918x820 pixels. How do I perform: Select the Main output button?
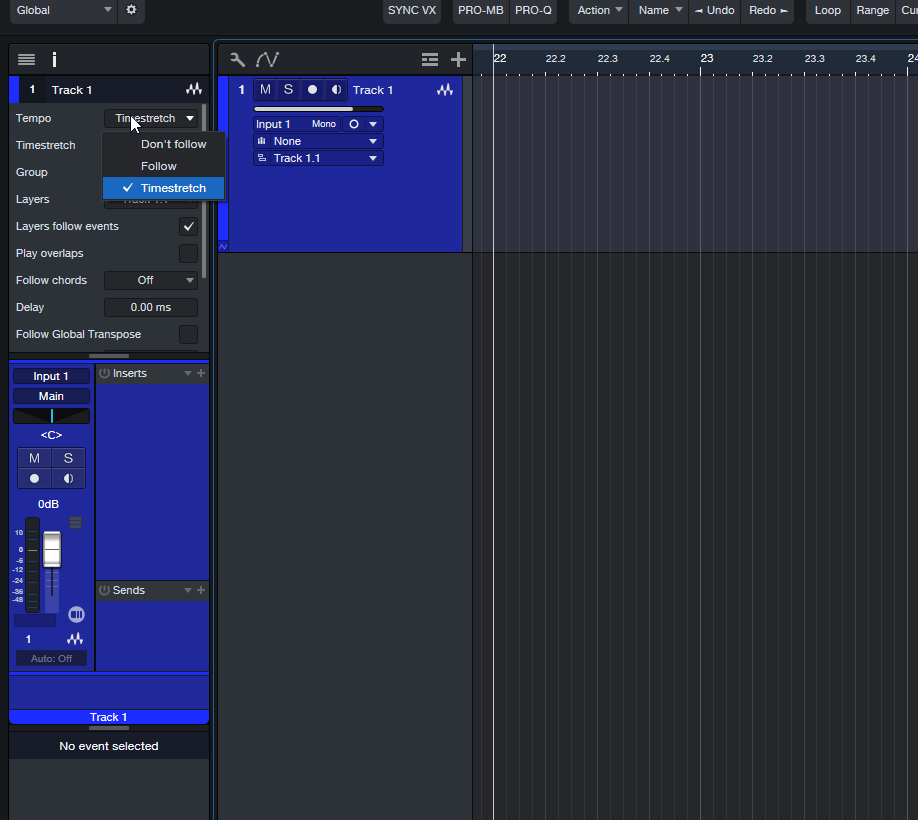coord(52,396)
